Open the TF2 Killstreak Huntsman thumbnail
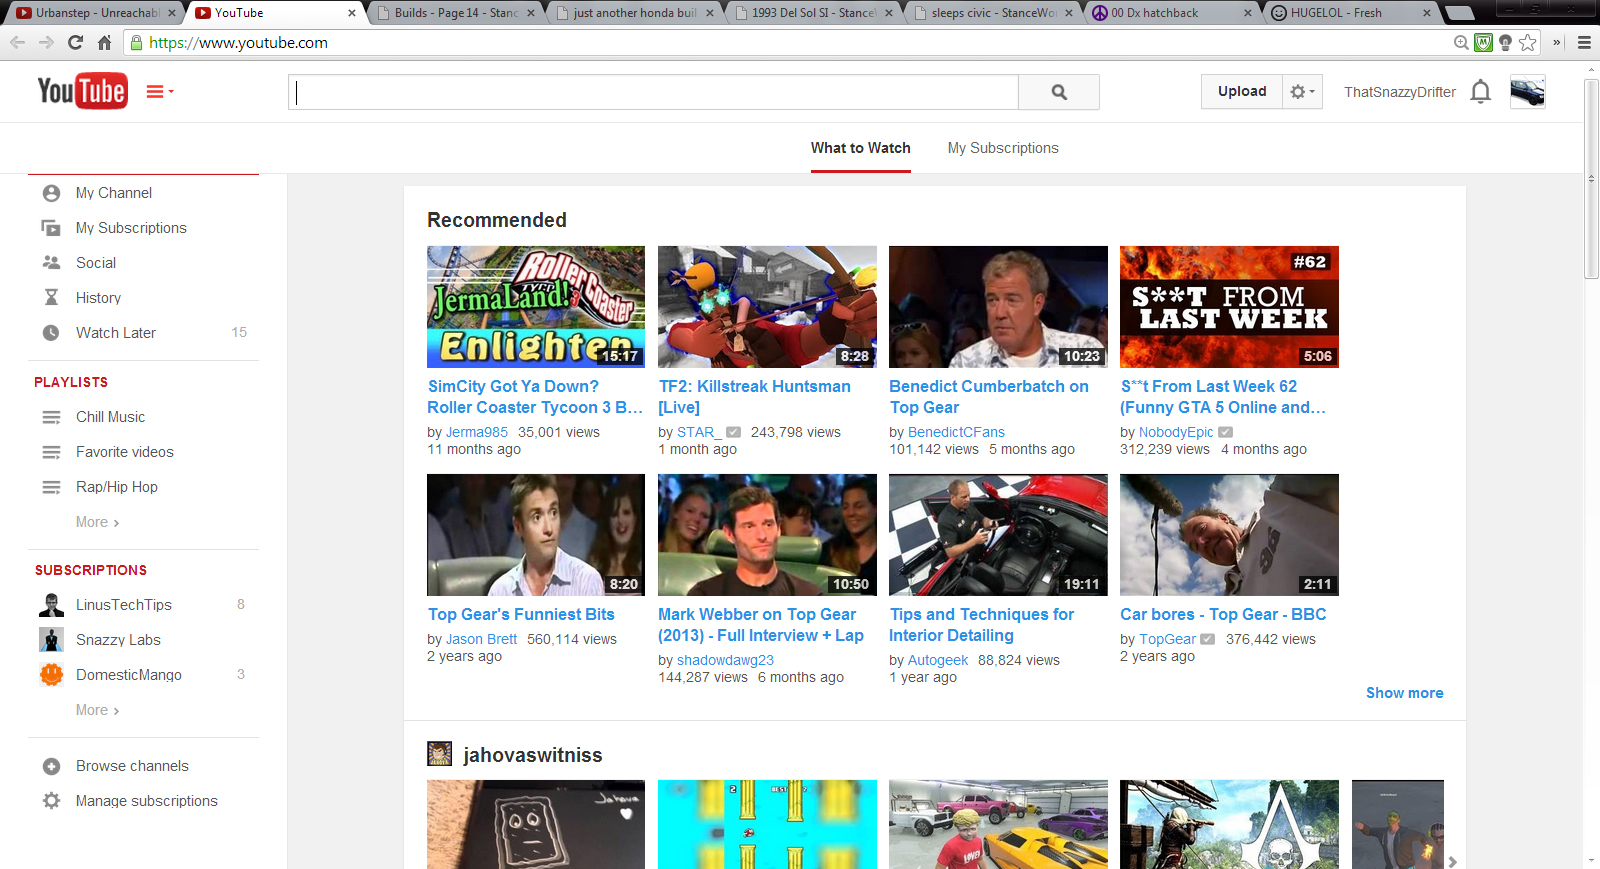 click(767, 307)
